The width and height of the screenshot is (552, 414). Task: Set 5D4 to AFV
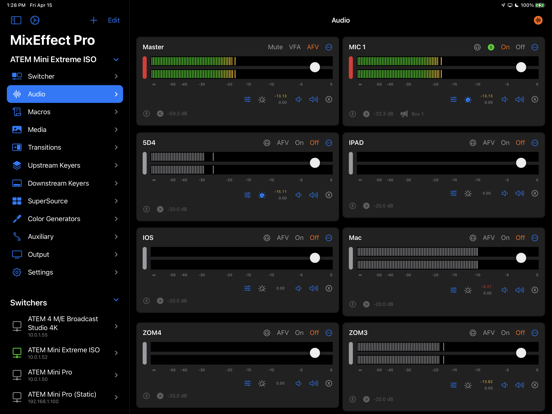coord(282,143)
